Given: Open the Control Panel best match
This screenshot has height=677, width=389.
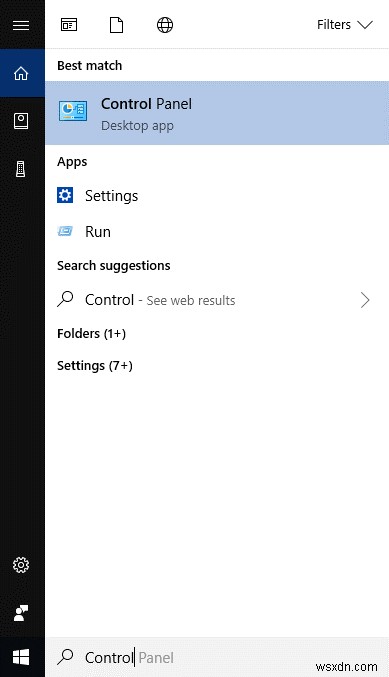Looking at the screenshot, I should (217, 113).
